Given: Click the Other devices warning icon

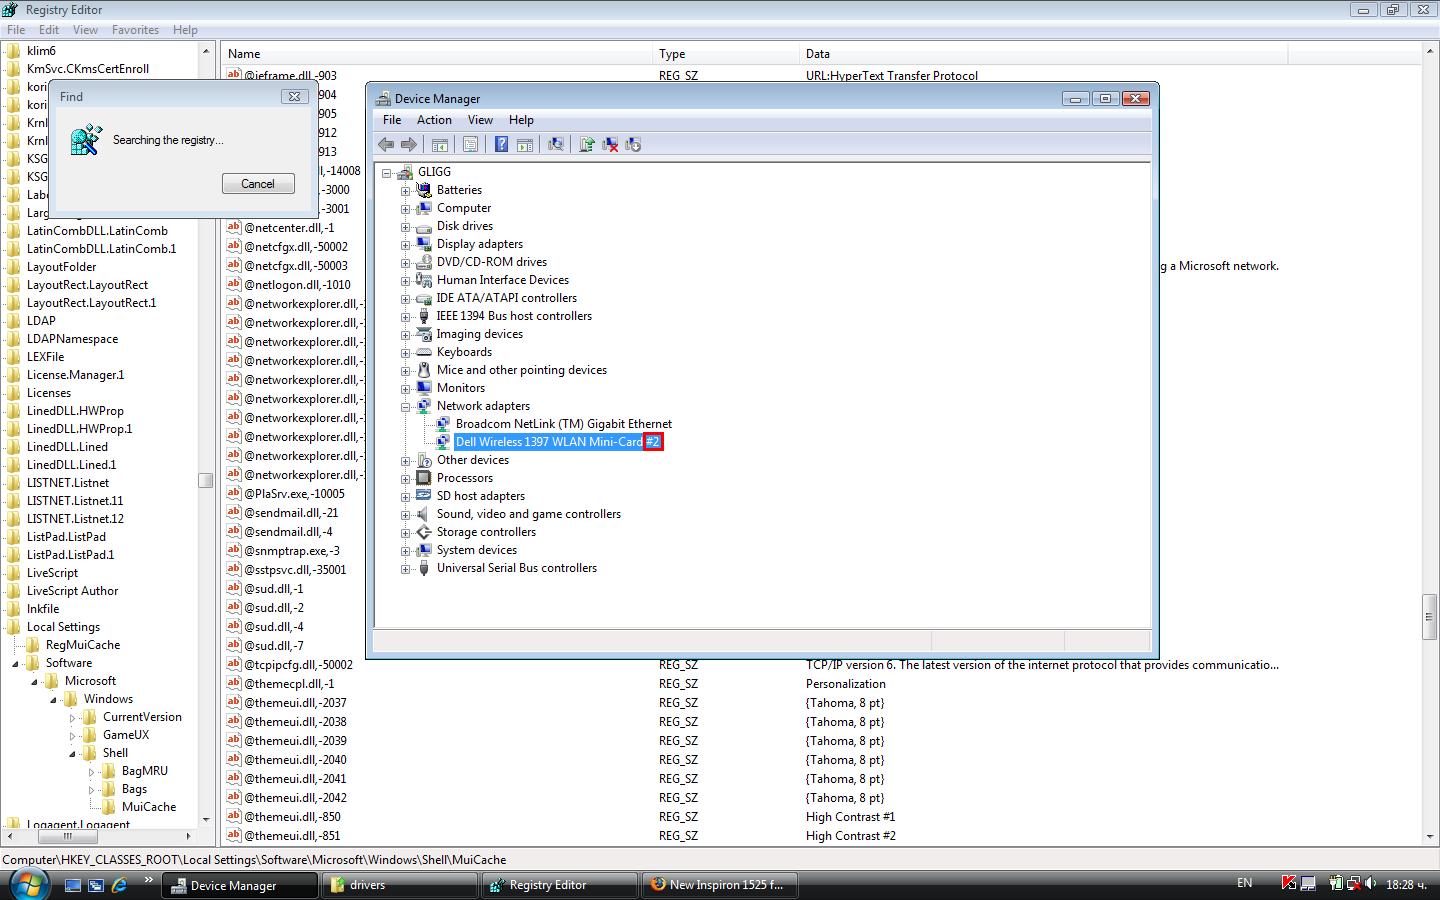Looking at the screenshot, I should (x=424, y=460).
